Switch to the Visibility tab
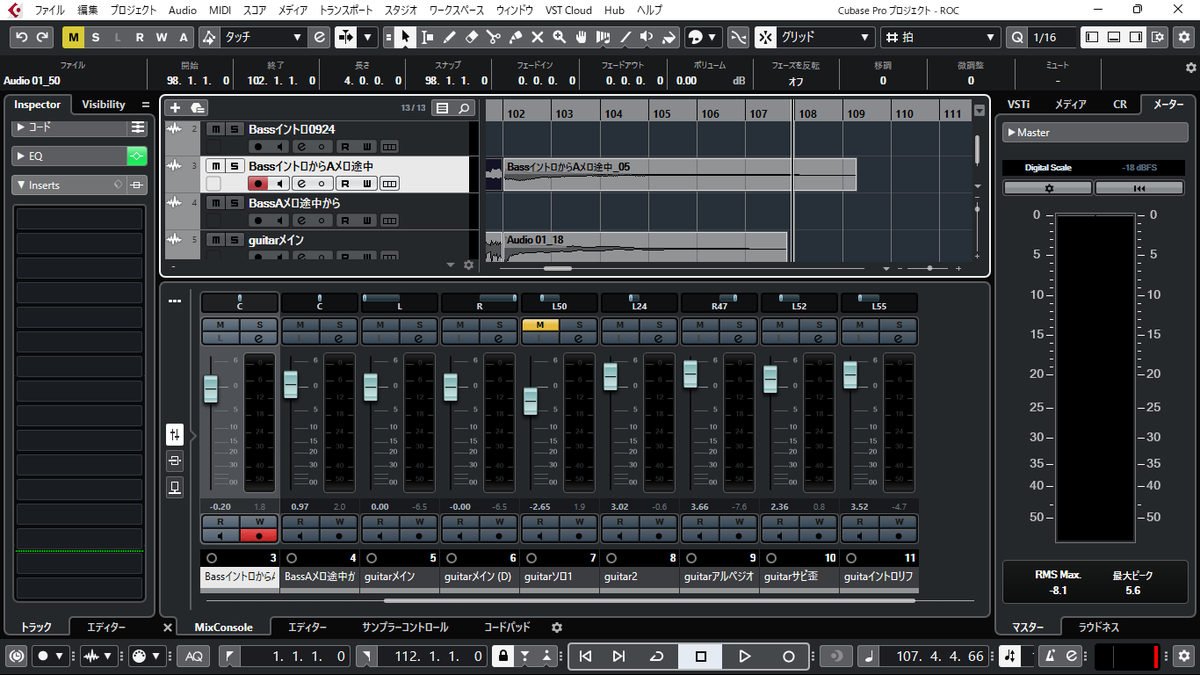 [104, 104]
